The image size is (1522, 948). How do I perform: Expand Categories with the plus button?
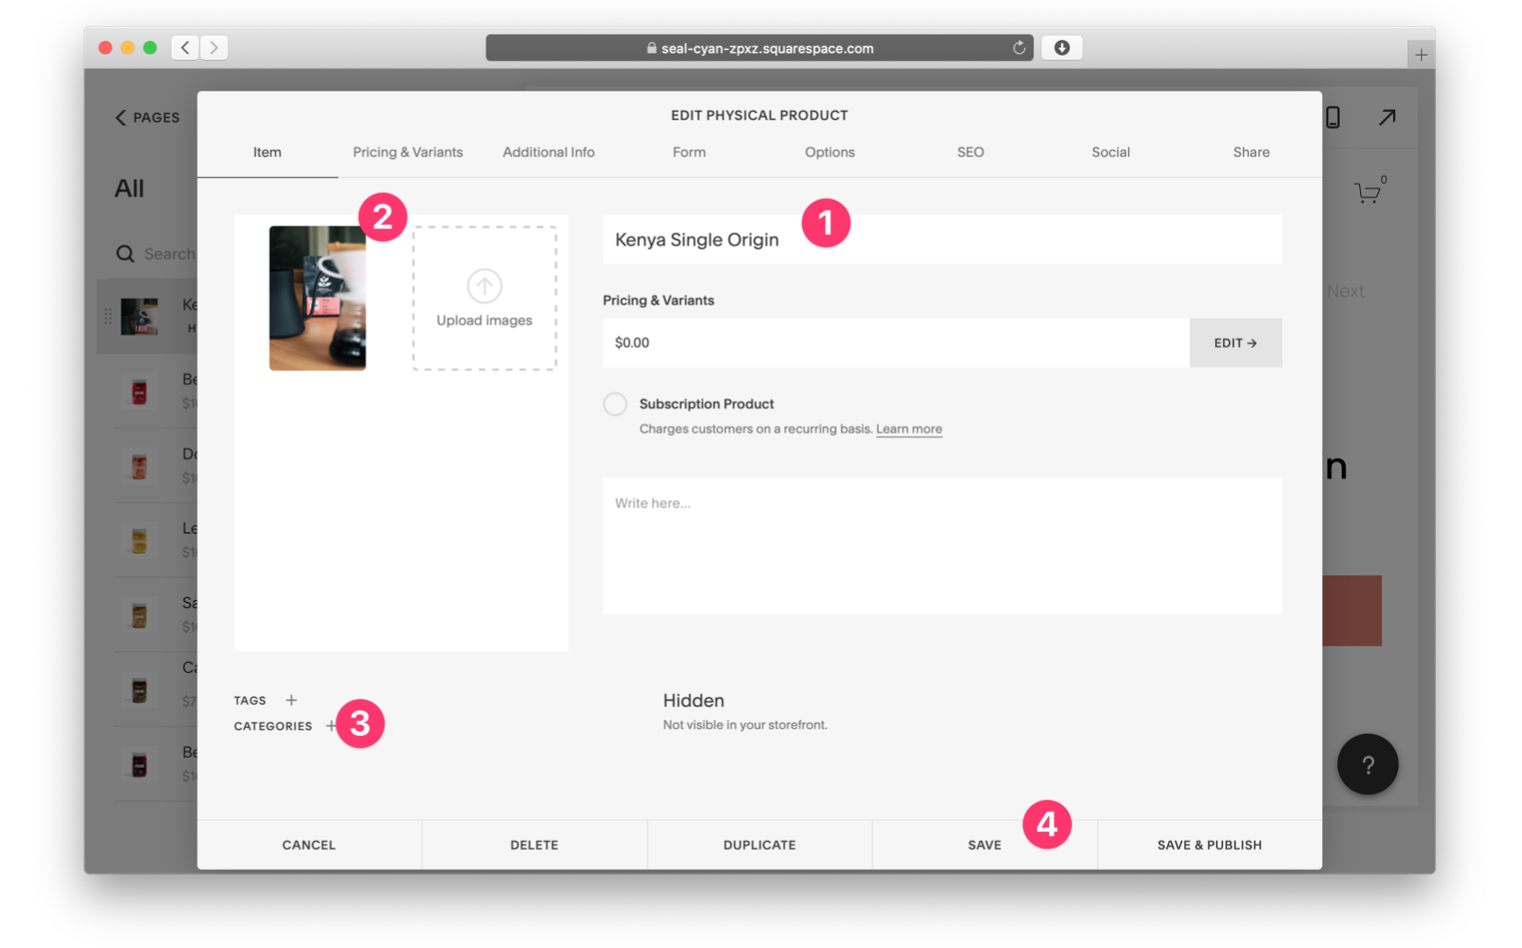click(x=331, y=726)
